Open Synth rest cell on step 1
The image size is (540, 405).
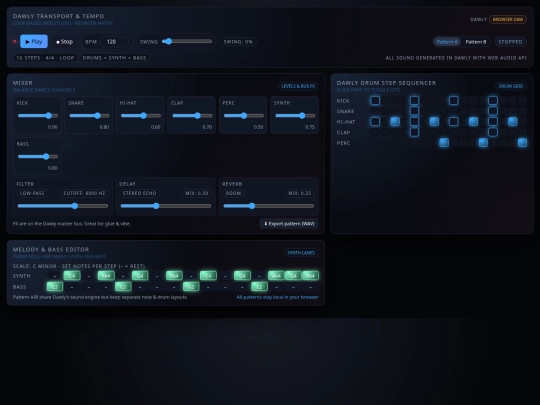coord(55,276)
